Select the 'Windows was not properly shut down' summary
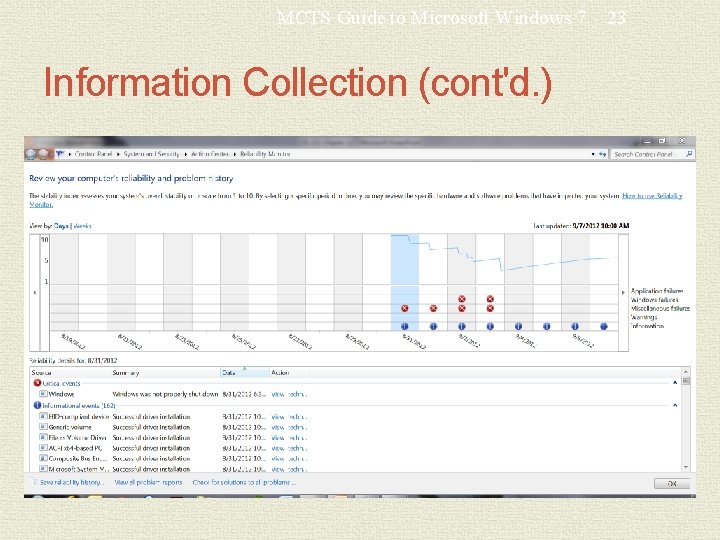 point(165,394)
